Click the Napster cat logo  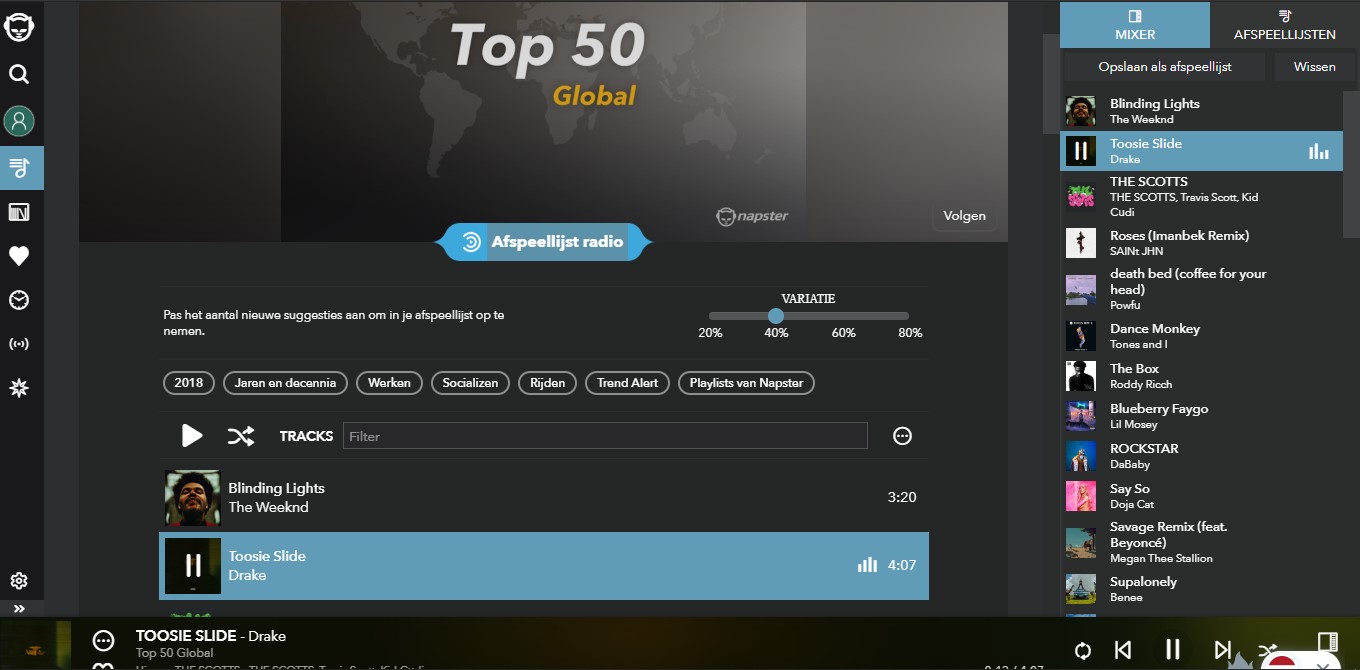coord(19,26)
